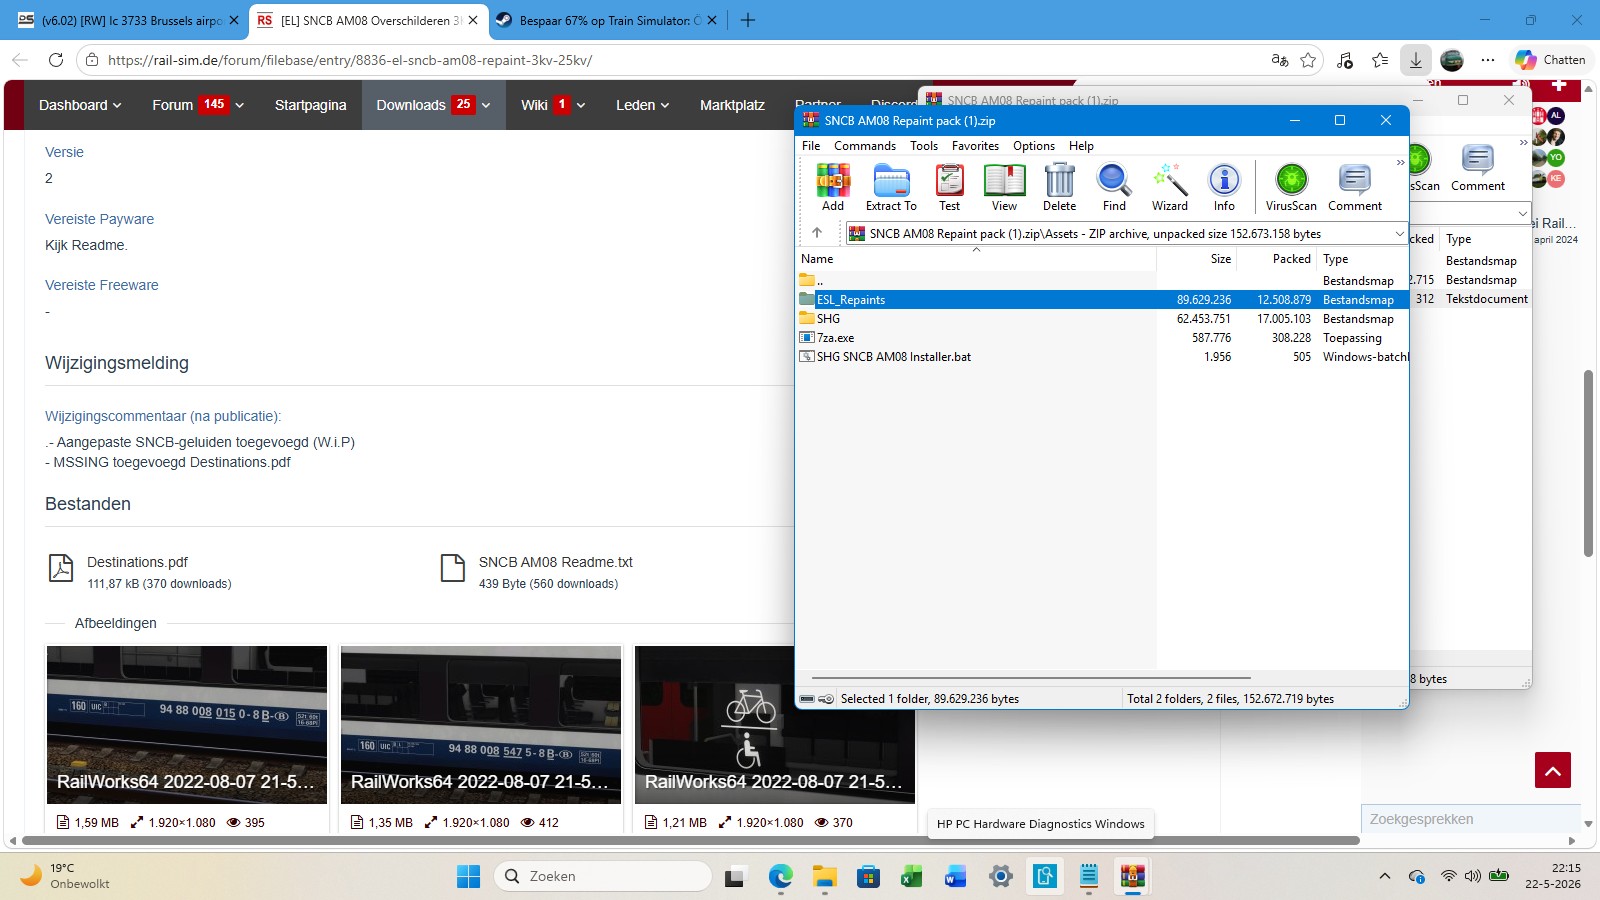Open Microsoft Edge from the taskbar

pos(780,877)
